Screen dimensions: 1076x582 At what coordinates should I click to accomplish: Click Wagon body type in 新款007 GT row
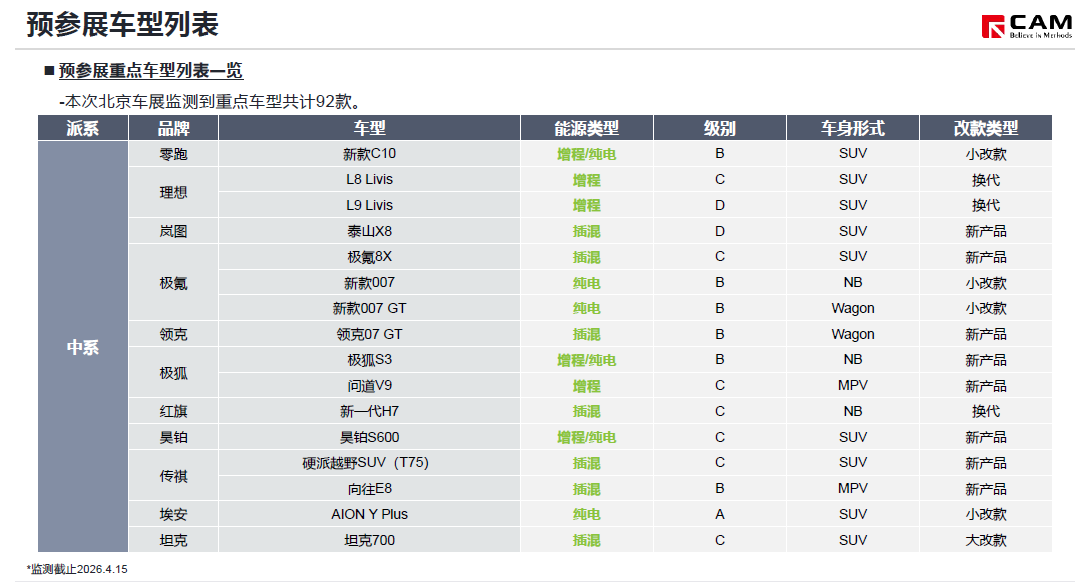(852, 308)
